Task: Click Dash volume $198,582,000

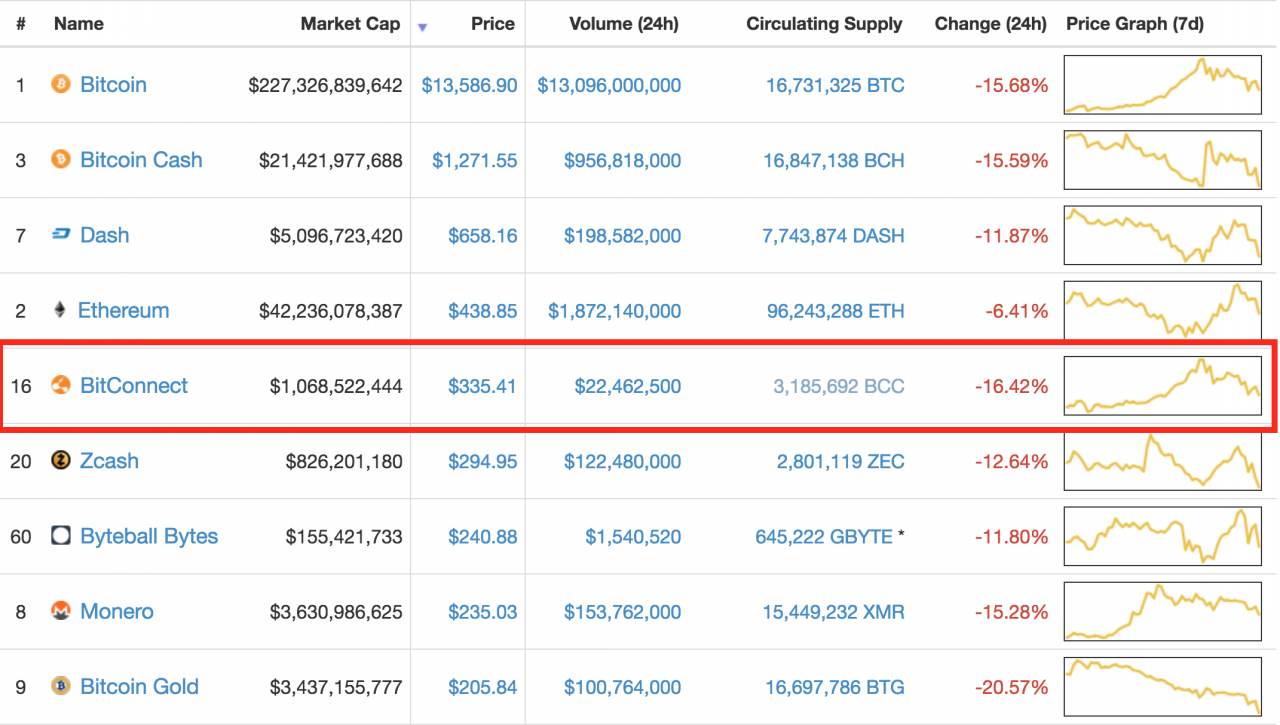Action: coord(623,236)
